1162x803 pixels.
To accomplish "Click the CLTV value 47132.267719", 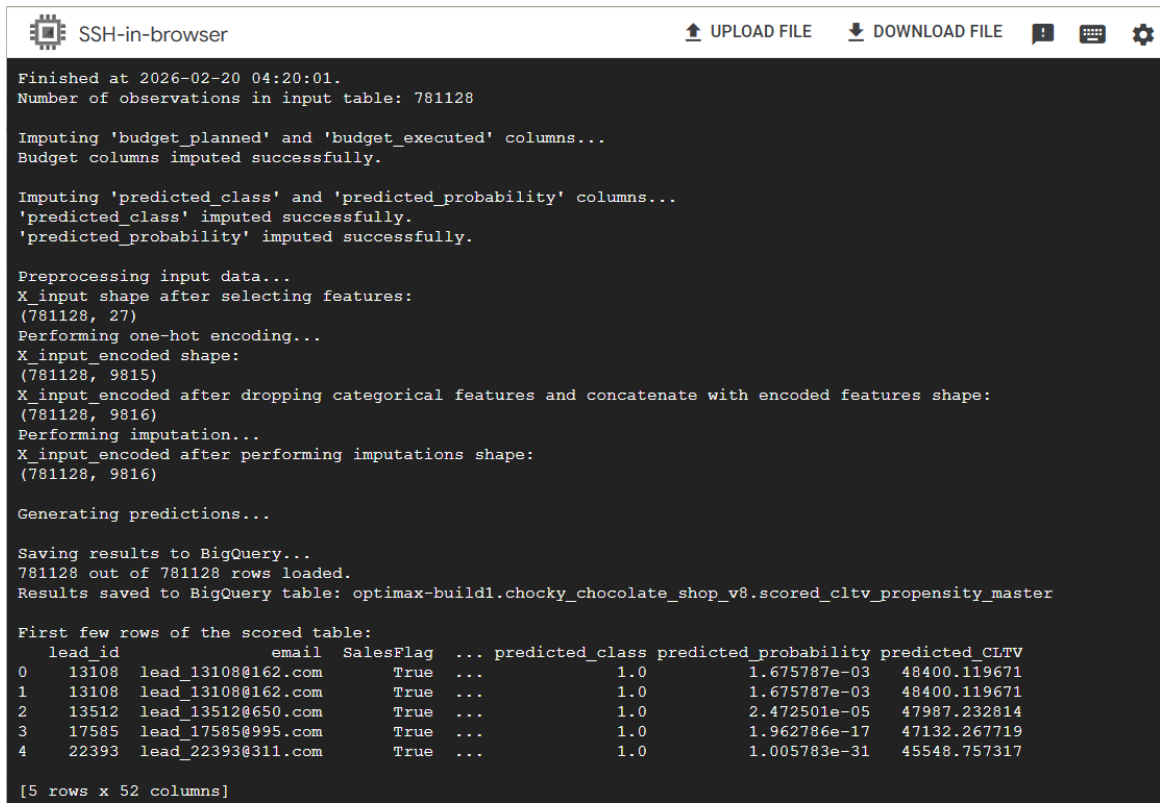I will (x=962, y=732).
